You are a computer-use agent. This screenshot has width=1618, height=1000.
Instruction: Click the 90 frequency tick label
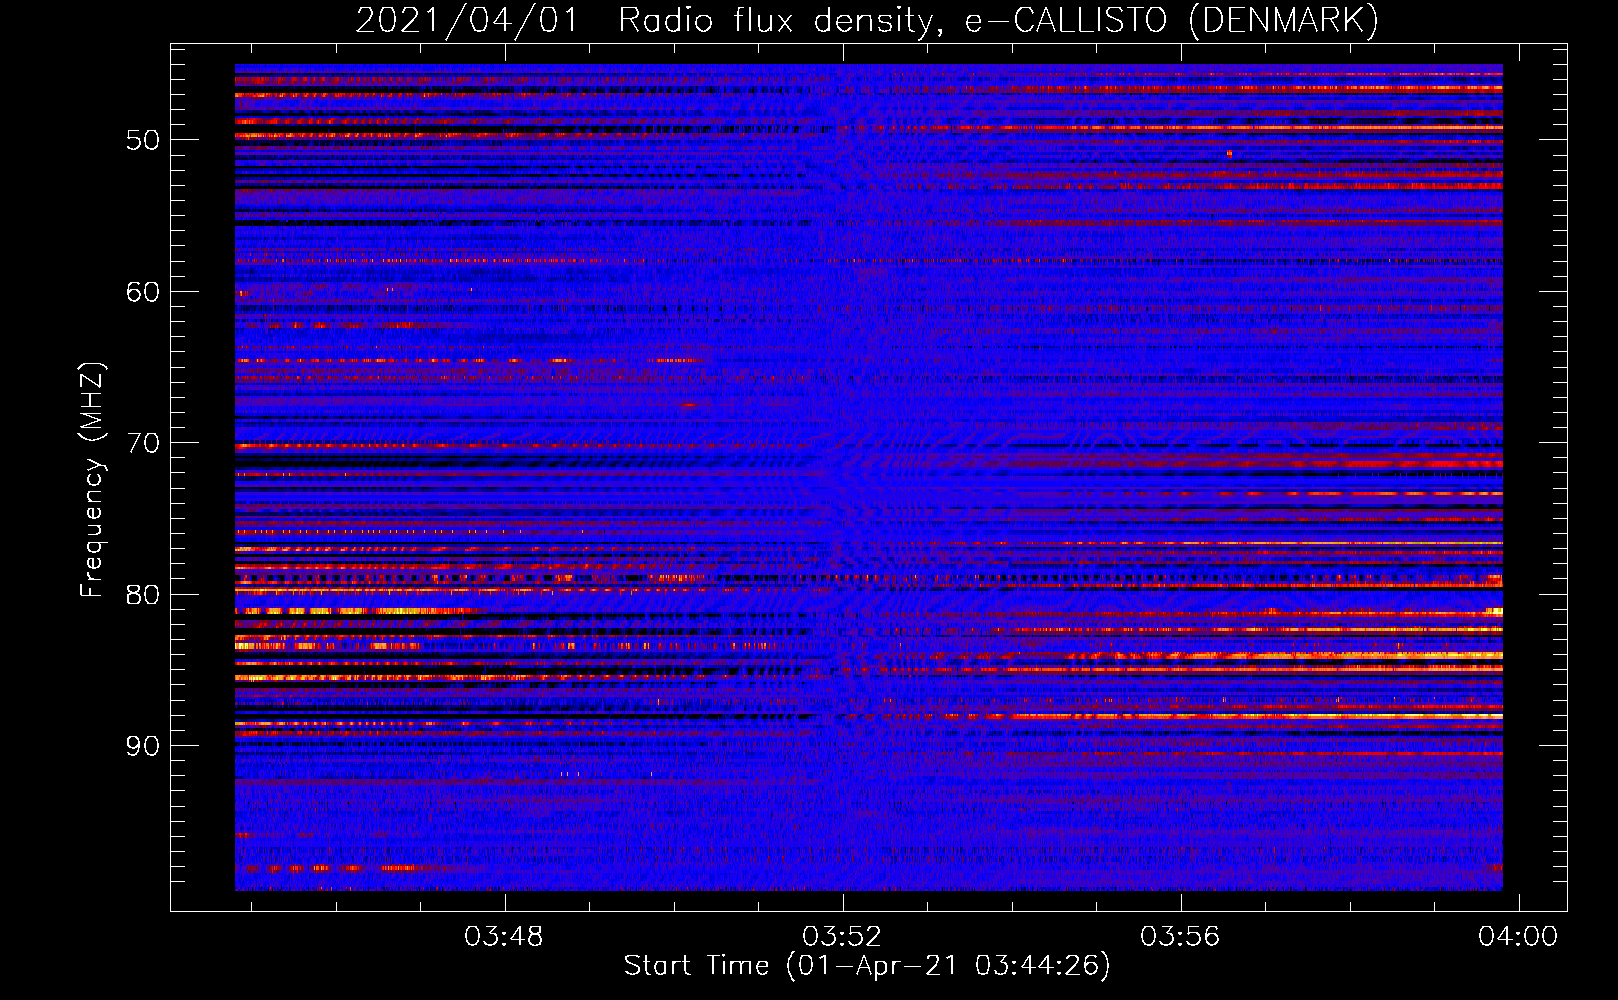[143, 746]
